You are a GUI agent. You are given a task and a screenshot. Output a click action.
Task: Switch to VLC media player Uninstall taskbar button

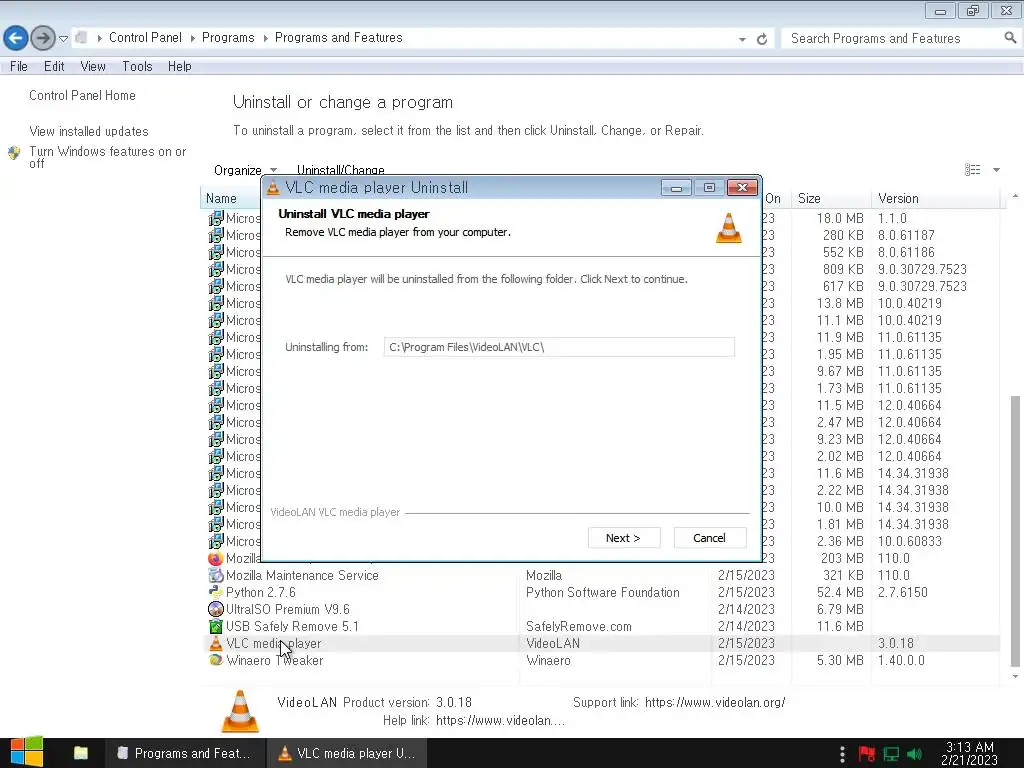tap(347, 753)
